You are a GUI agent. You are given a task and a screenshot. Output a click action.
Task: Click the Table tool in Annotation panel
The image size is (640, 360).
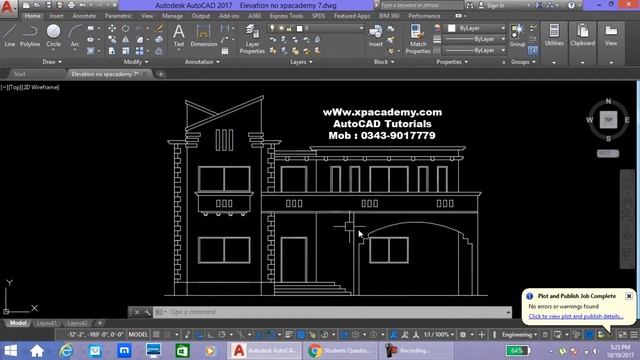point(225,51)
